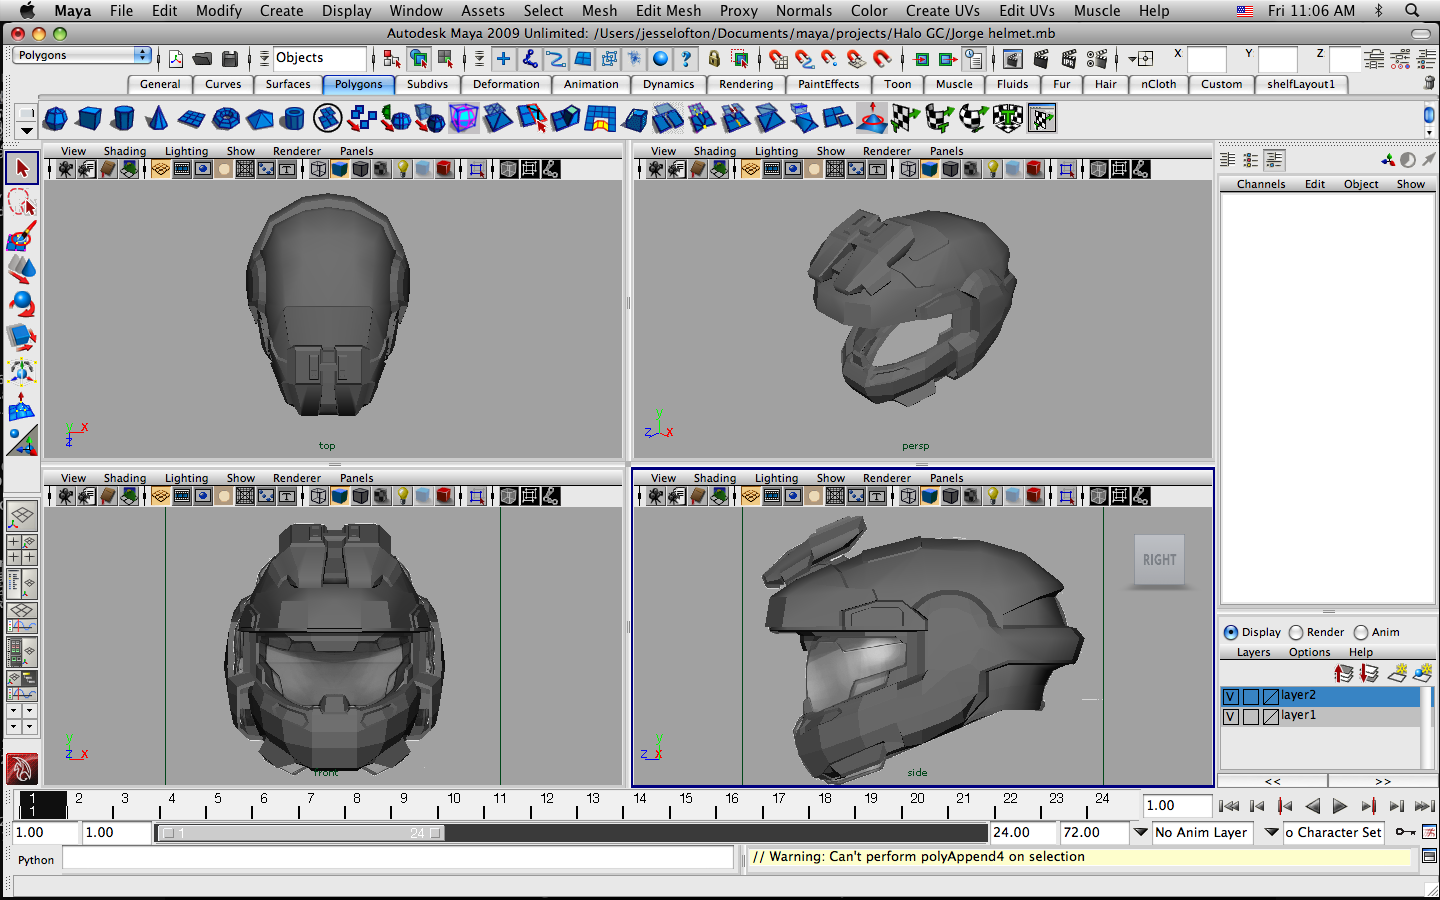This screenshot has height=900, width=1440.
Task: Activate the Lasso select tool
Action: [x=21, y=203]
